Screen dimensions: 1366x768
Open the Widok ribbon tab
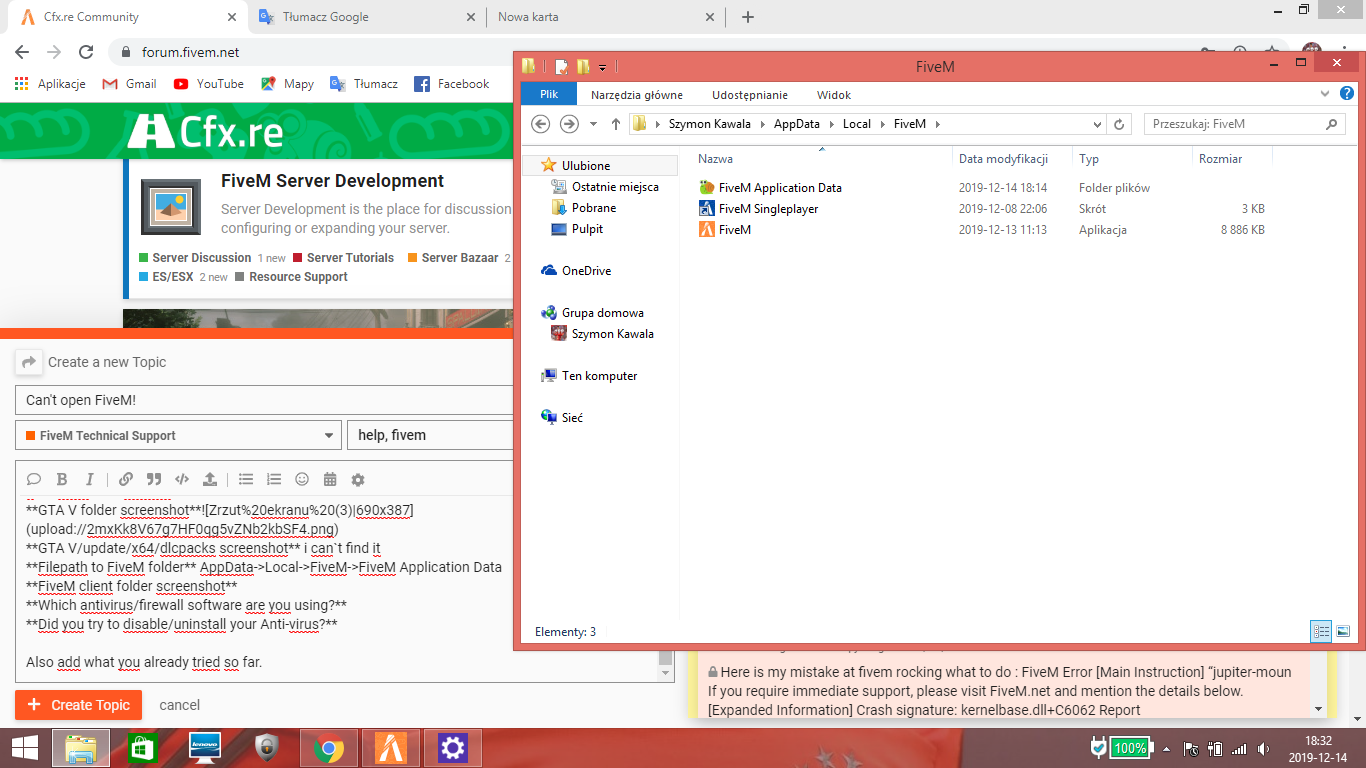(x=833, y=95)
